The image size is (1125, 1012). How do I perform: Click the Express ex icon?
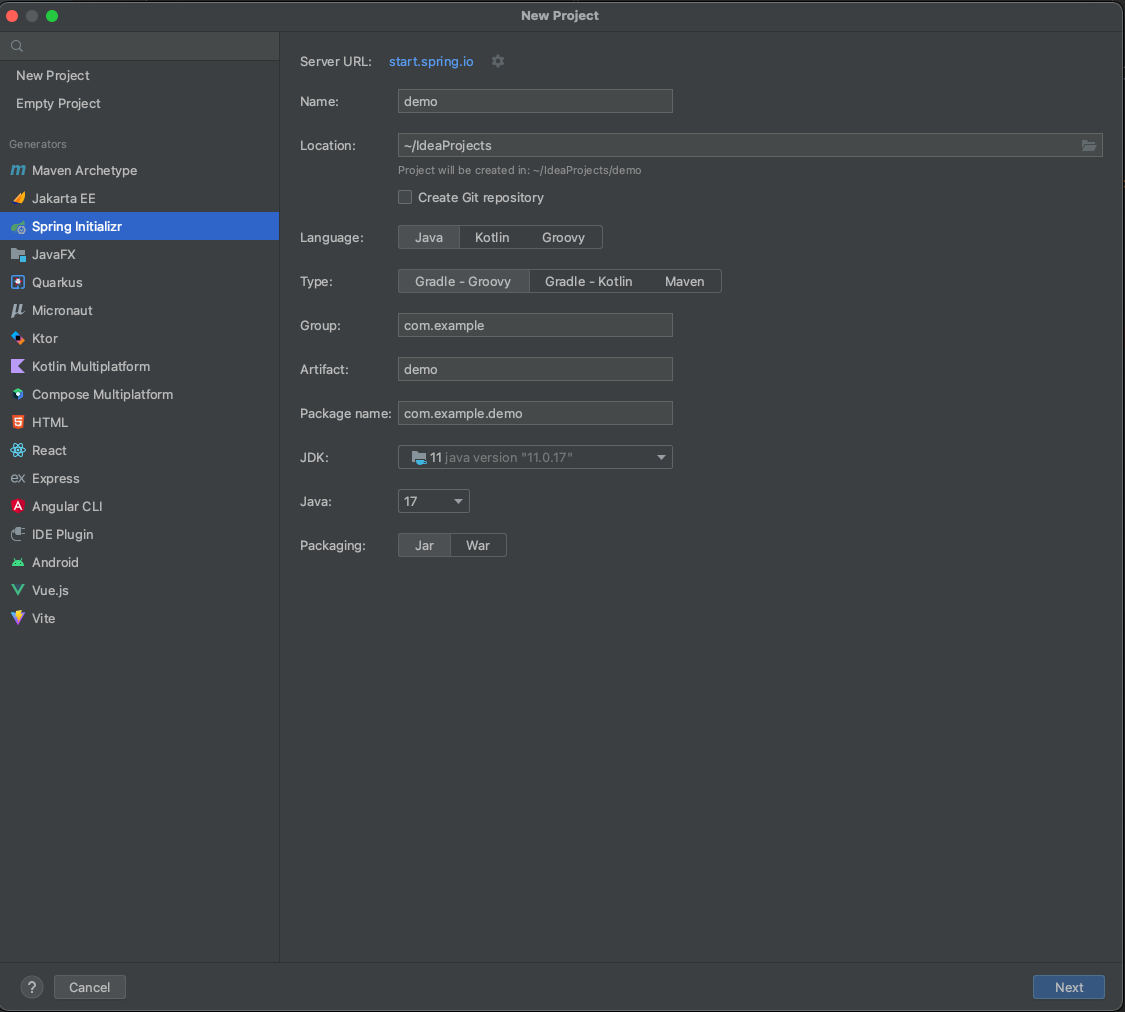point(18,478)
